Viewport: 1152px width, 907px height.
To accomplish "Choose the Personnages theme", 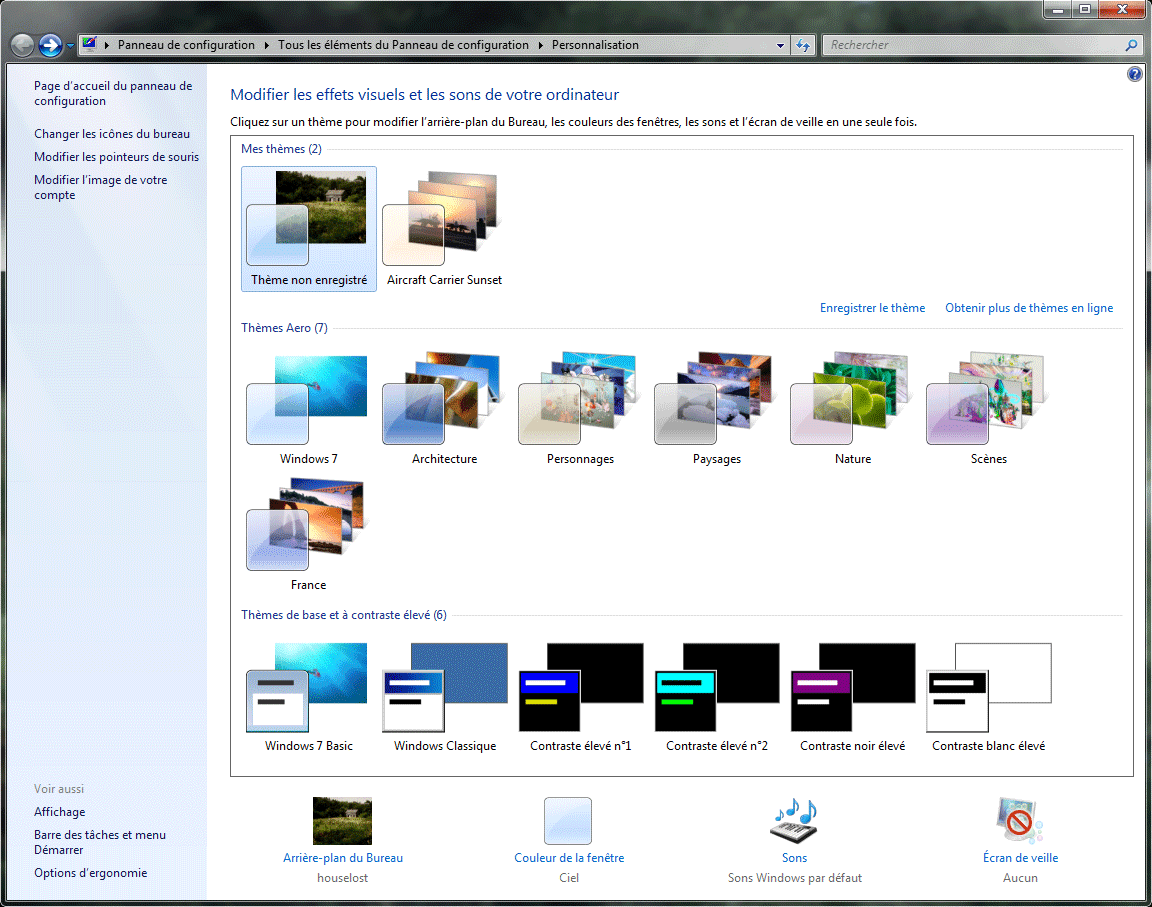I will coord(580,409).
